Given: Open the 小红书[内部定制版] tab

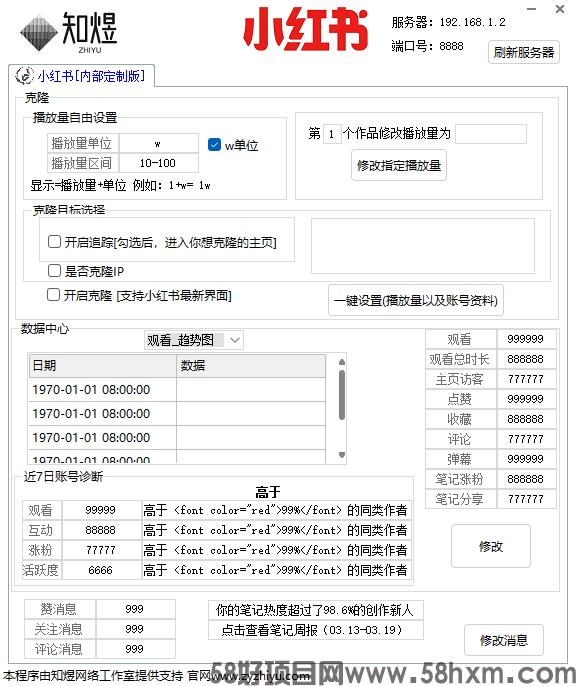Looking at the screenshot, I should pos(81,76).
